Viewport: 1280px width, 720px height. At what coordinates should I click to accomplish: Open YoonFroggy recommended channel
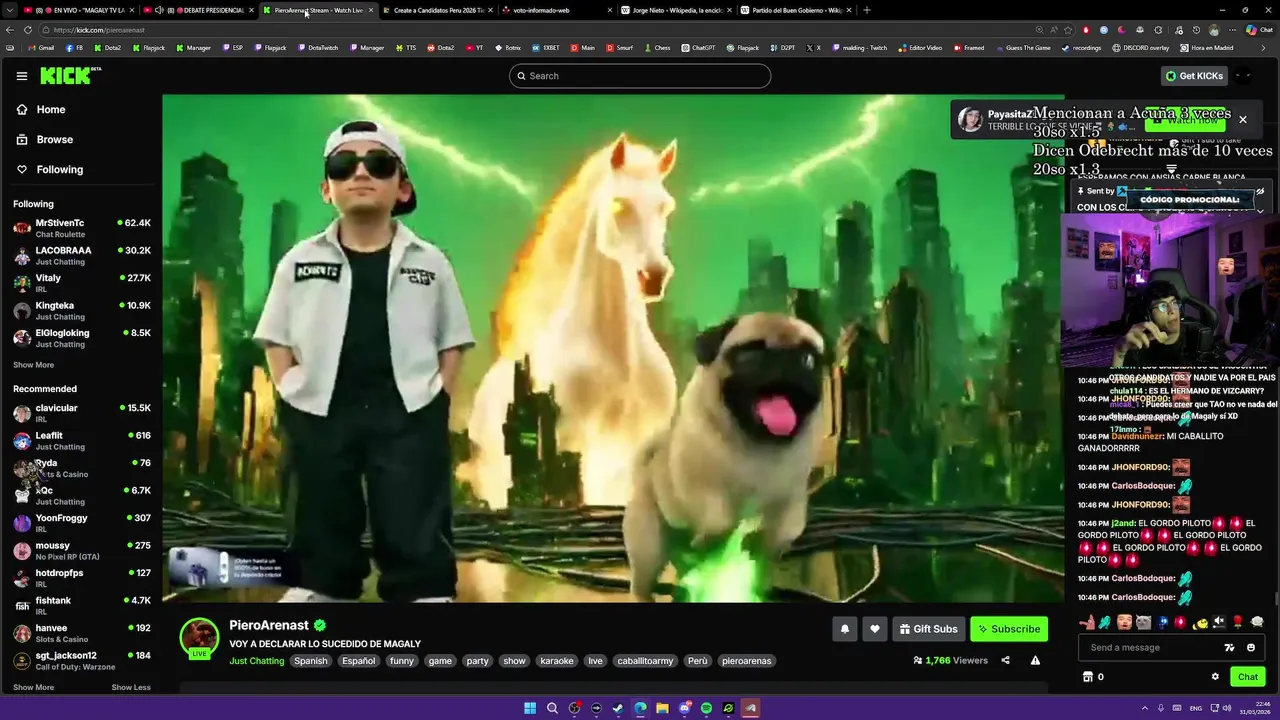pyautogui.click(x=82, y=523)
